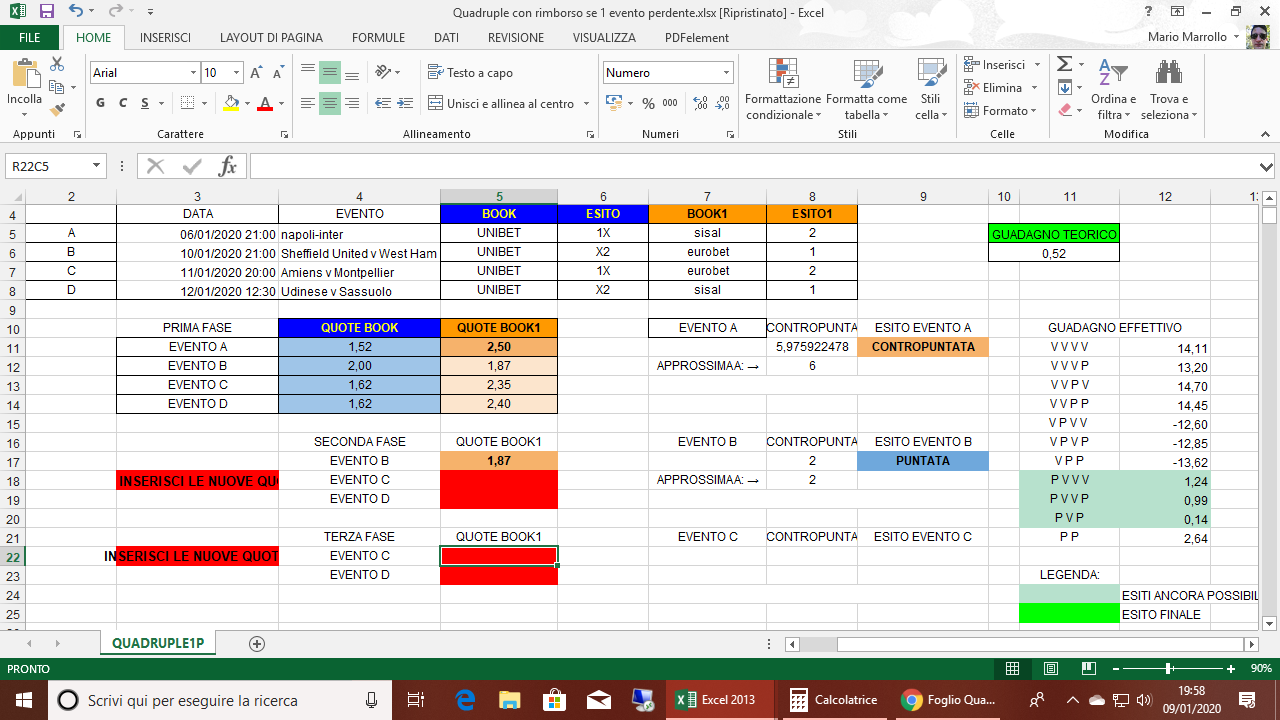This screenshot has width=1280, height=720.
Task: Click the orientation text angle icon
Action: point(382,73)
